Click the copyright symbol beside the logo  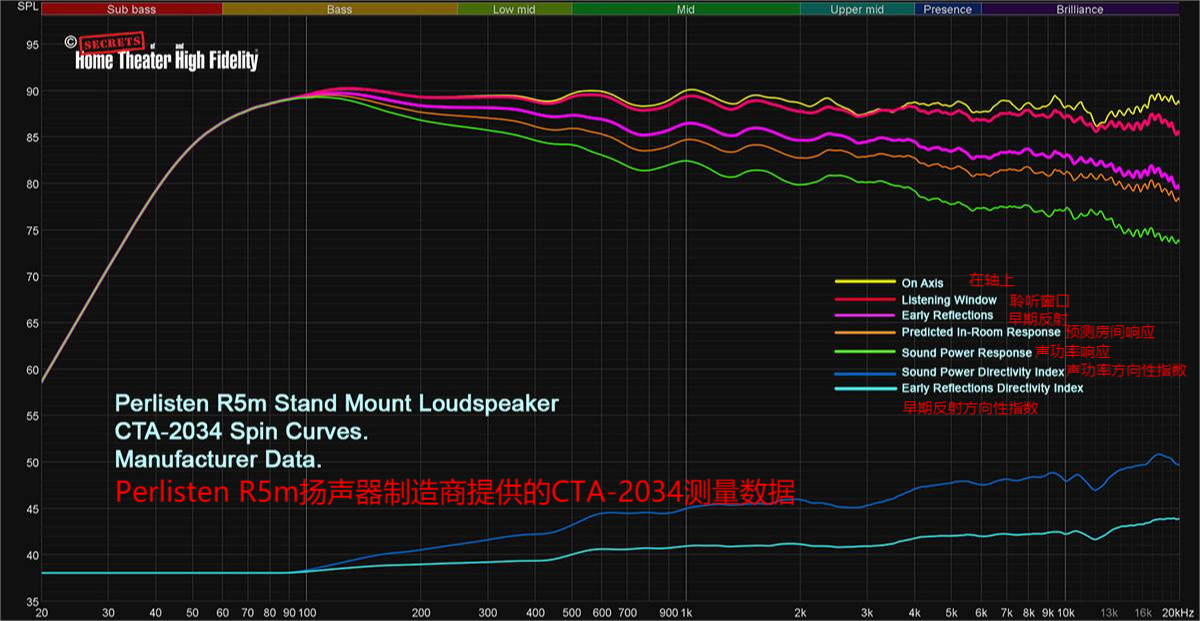[70, 43]
